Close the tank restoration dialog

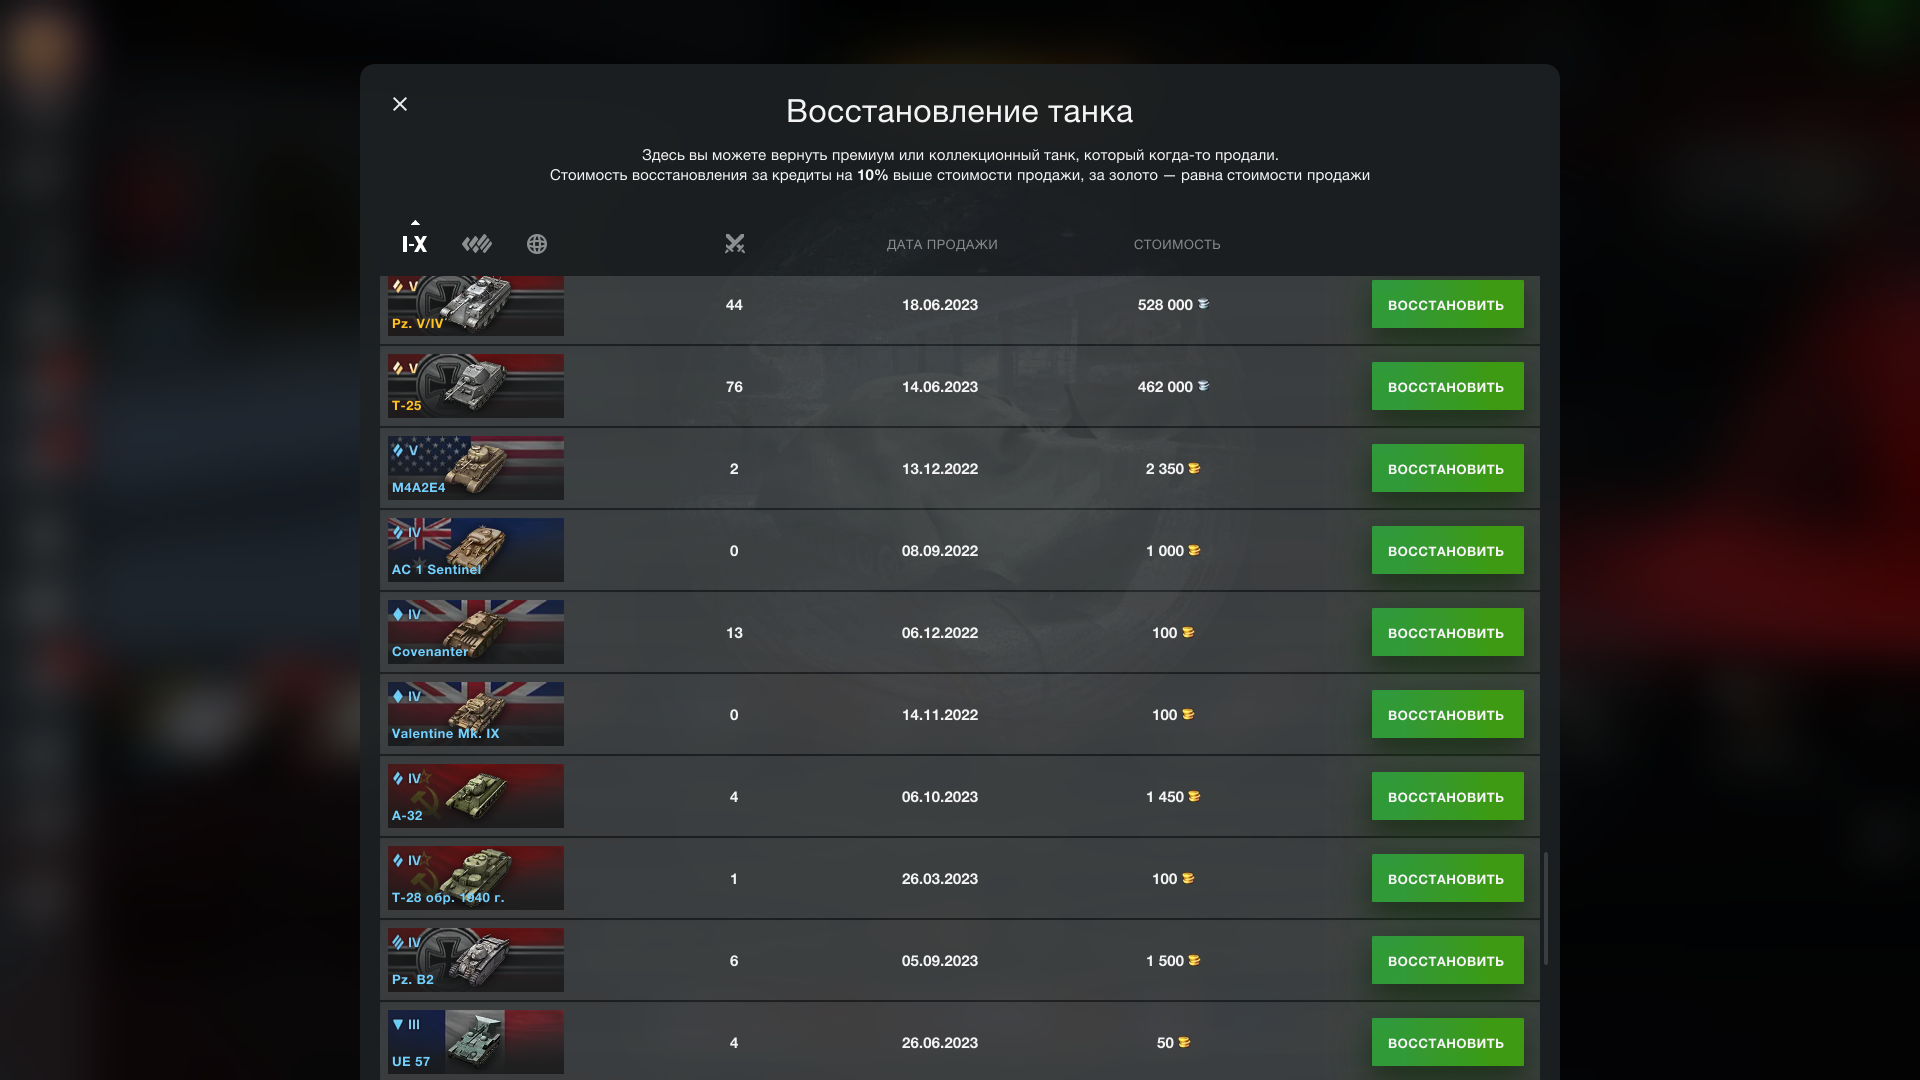point(400,104)
